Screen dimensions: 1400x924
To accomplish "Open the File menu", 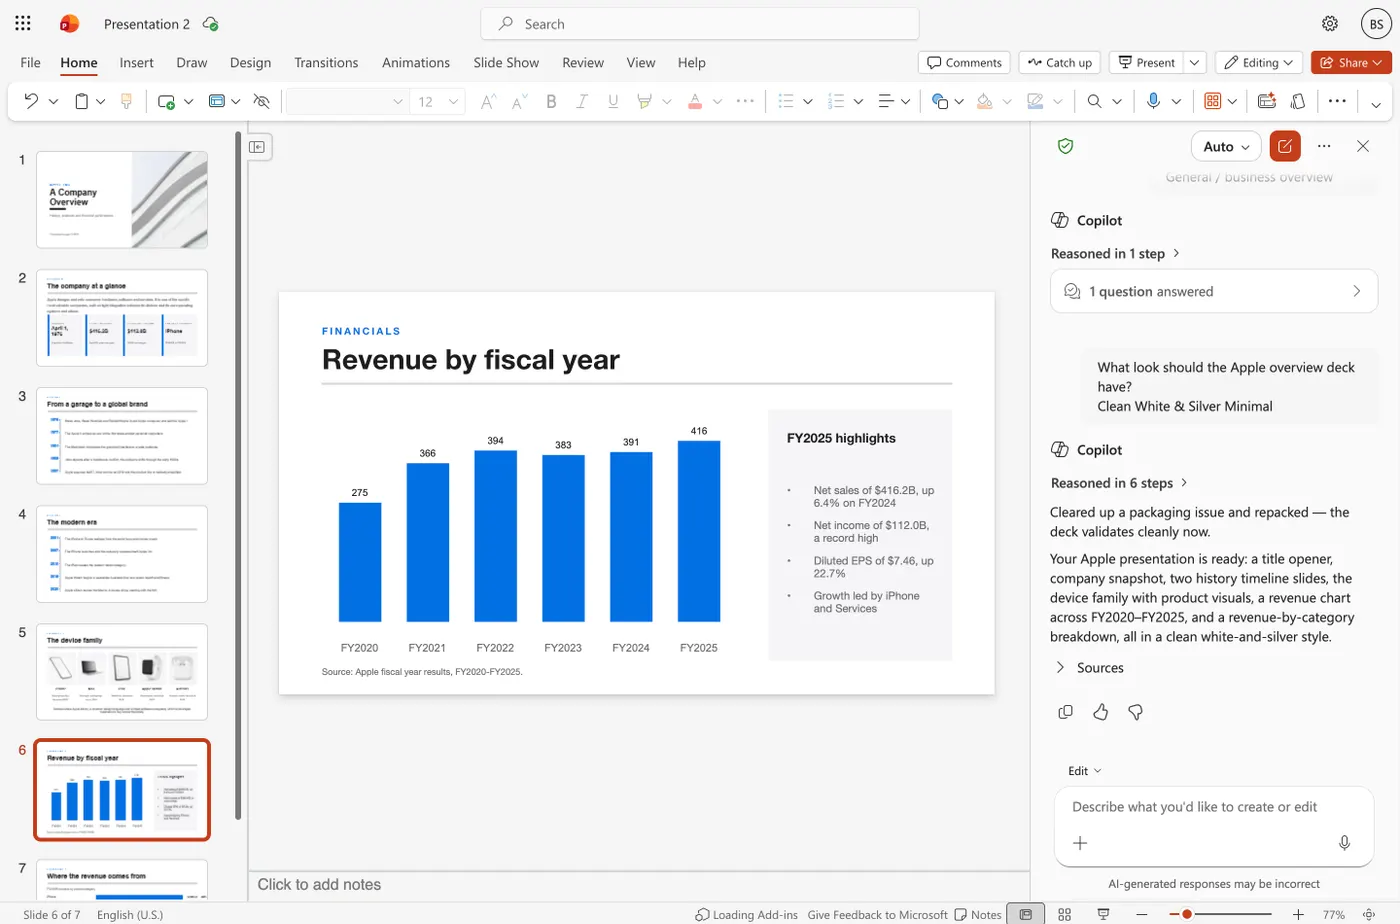I will (31, 62).
